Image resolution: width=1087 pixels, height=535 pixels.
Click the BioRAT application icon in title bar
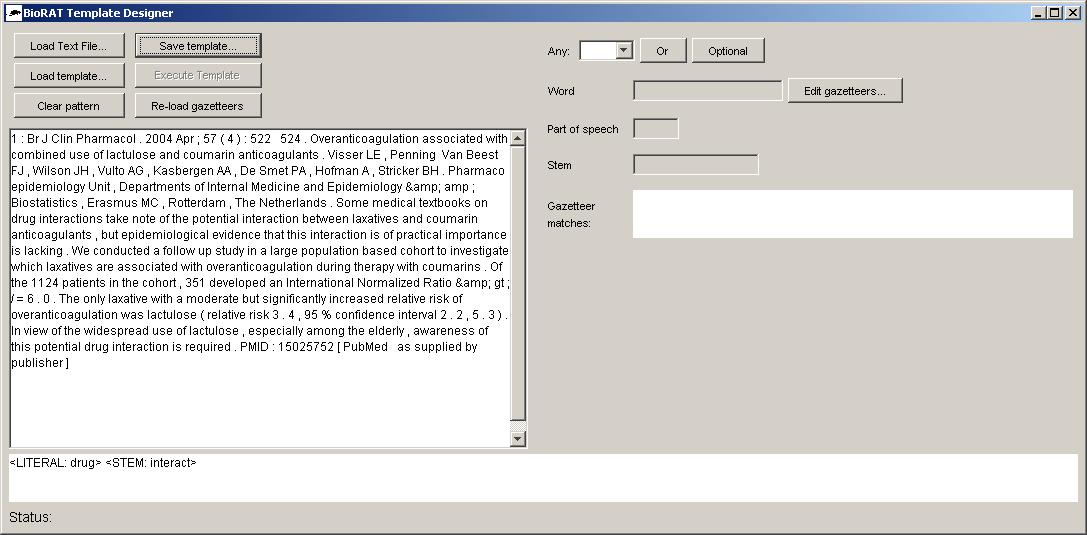coord(12,12)
